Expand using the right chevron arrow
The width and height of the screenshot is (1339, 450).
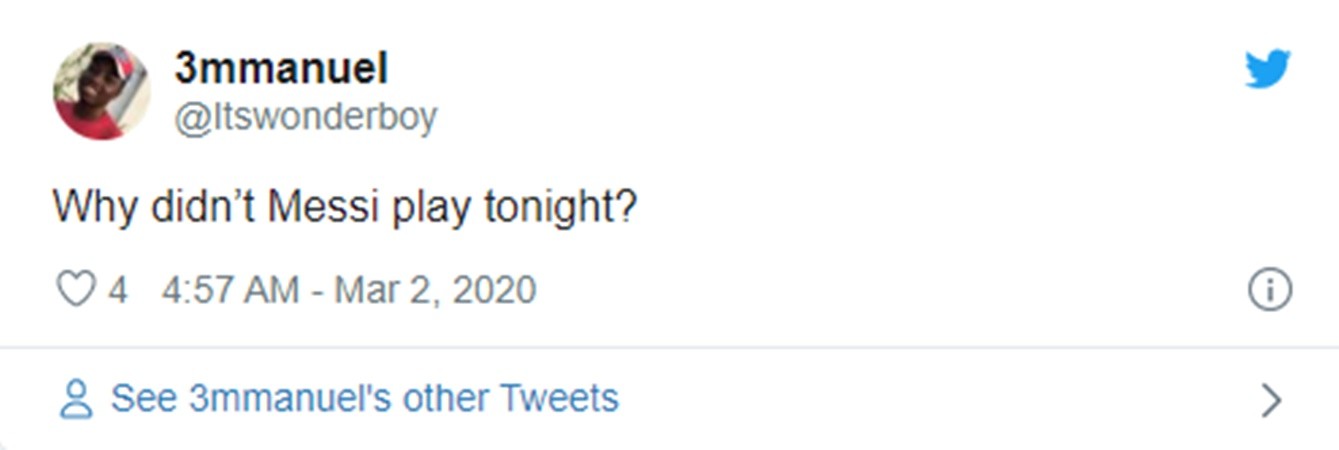tap(1271, 400)
